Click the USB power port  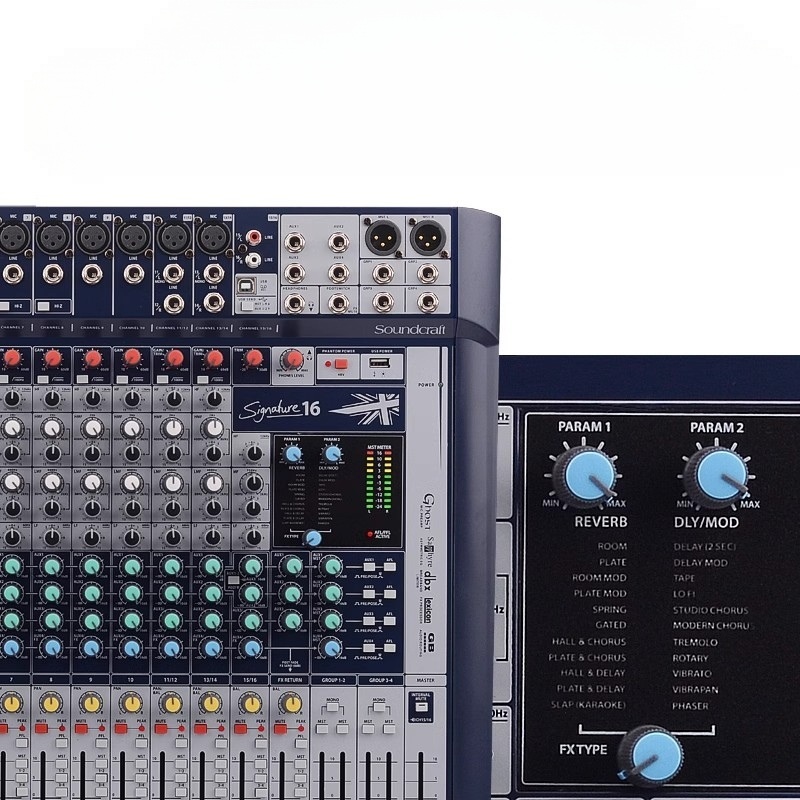tap(379, 363)
